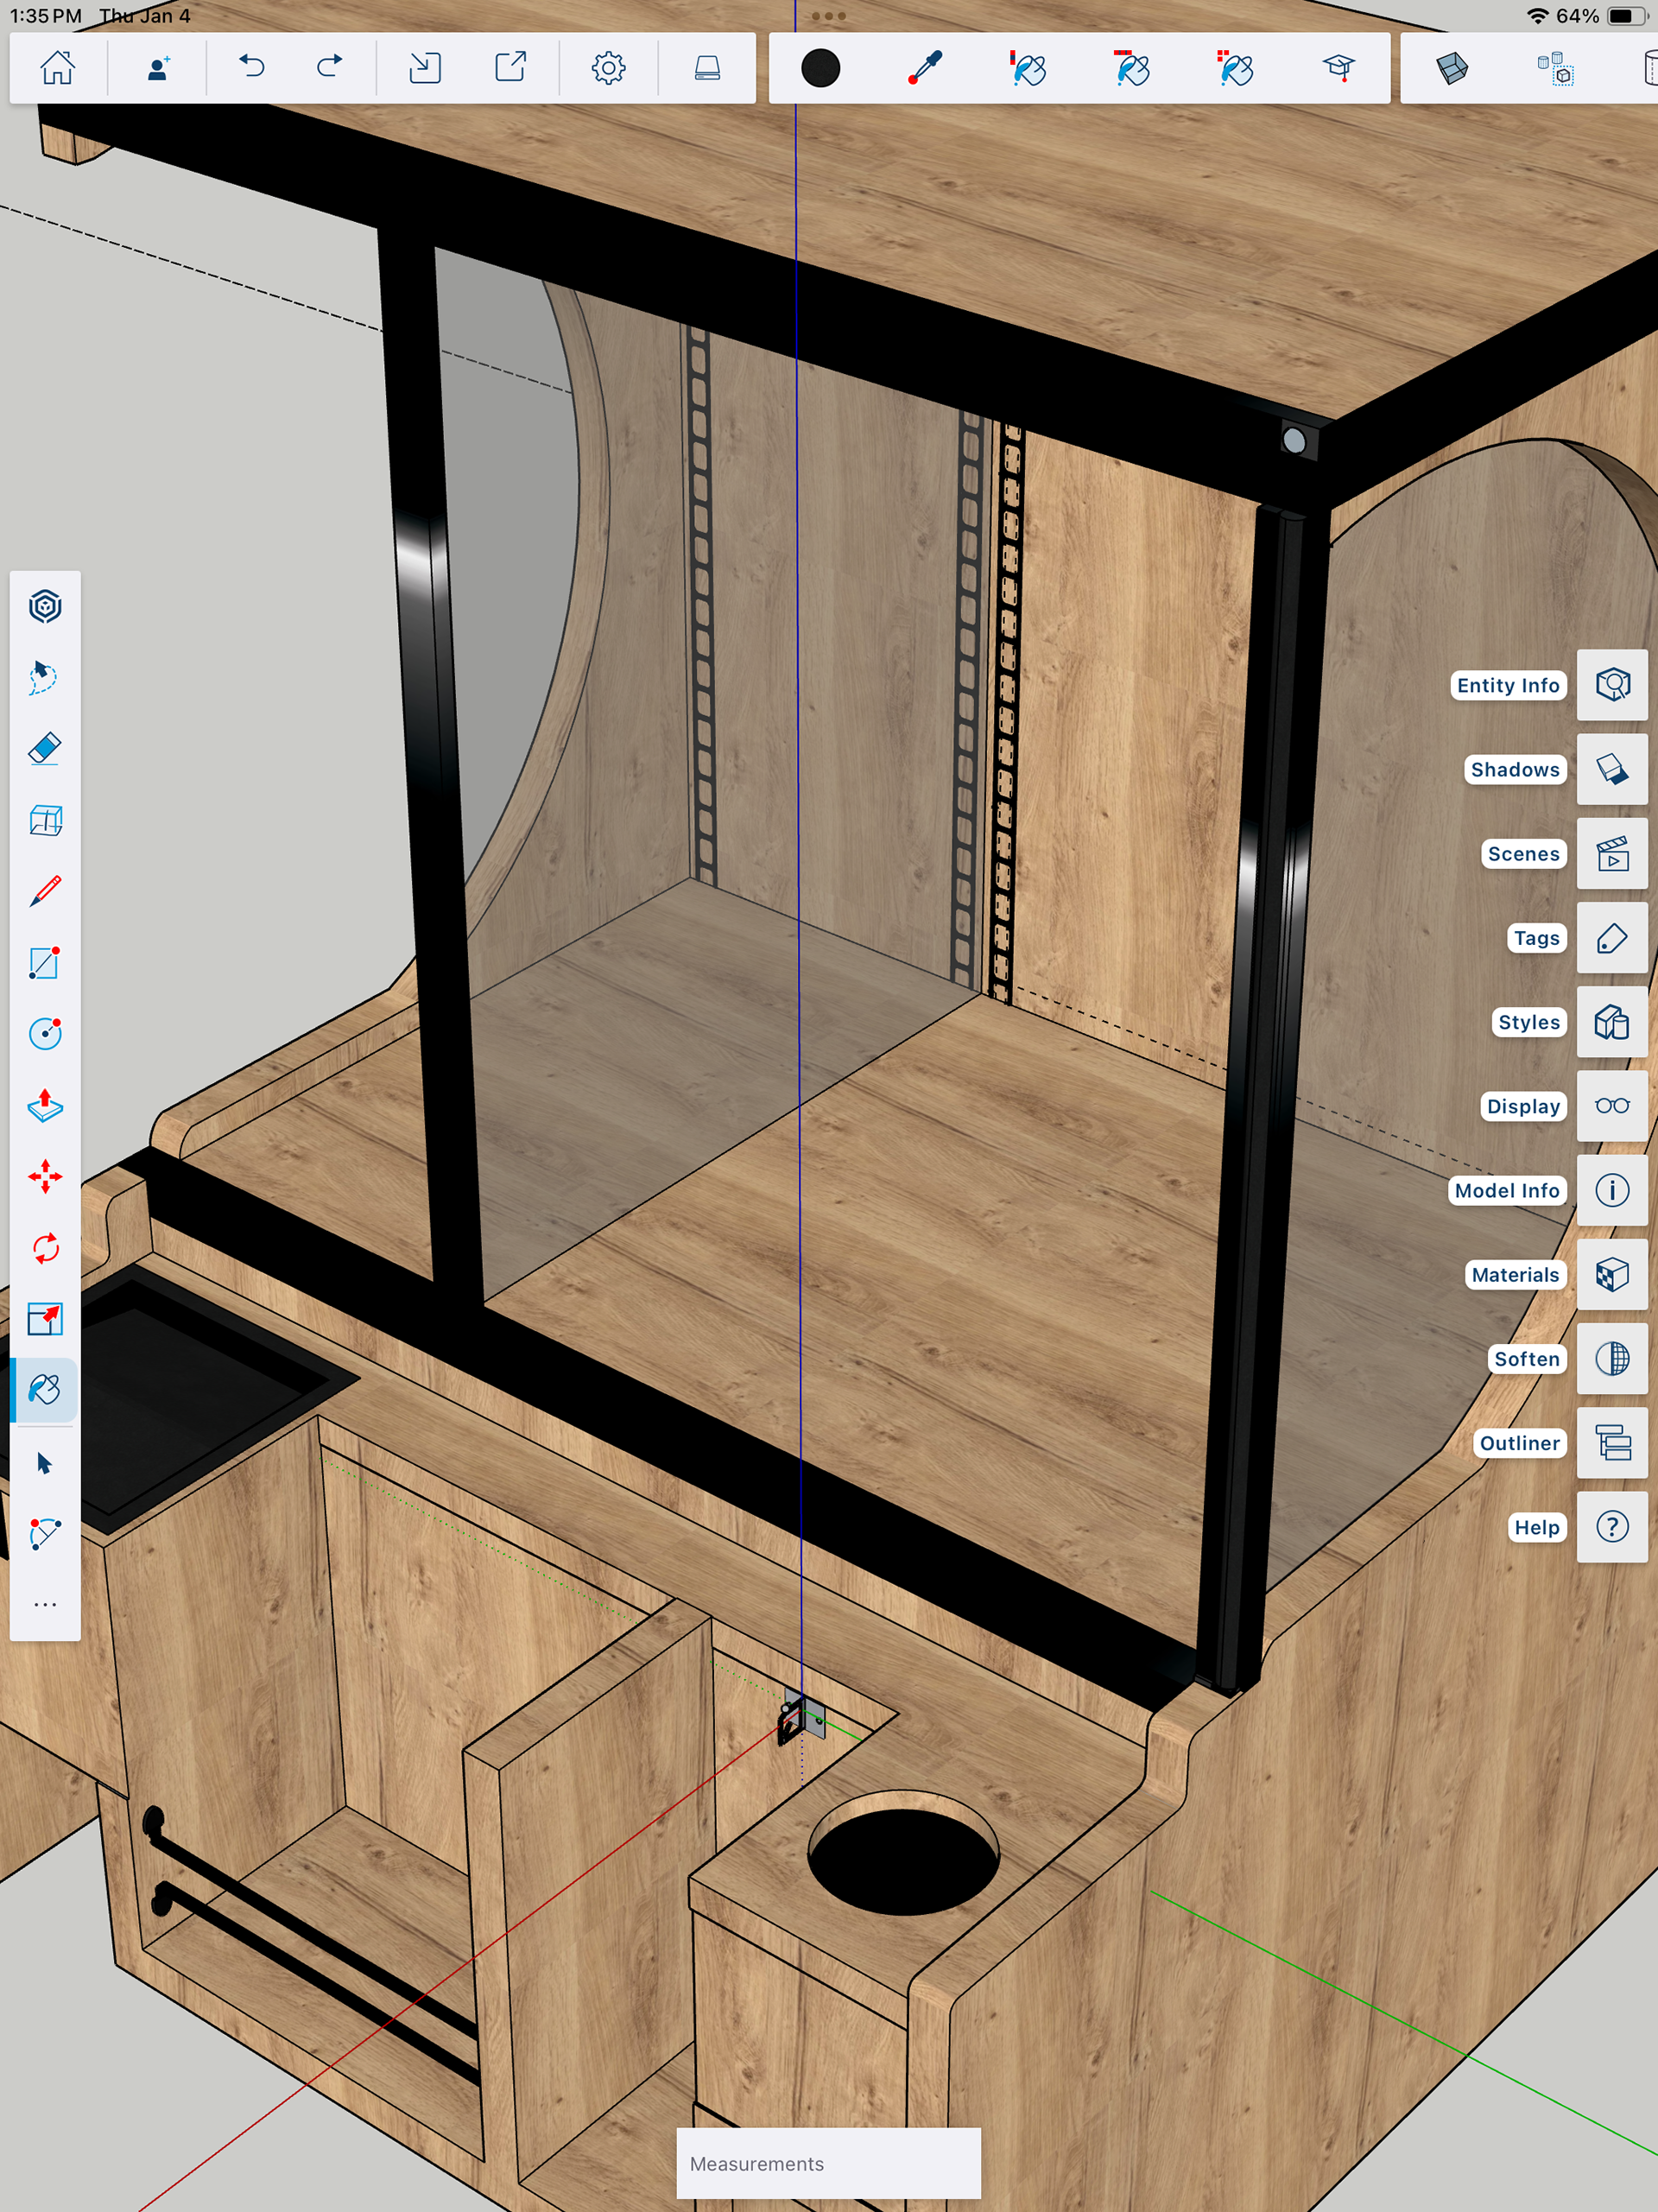Select the Line pencil tool

click(45, 891)
